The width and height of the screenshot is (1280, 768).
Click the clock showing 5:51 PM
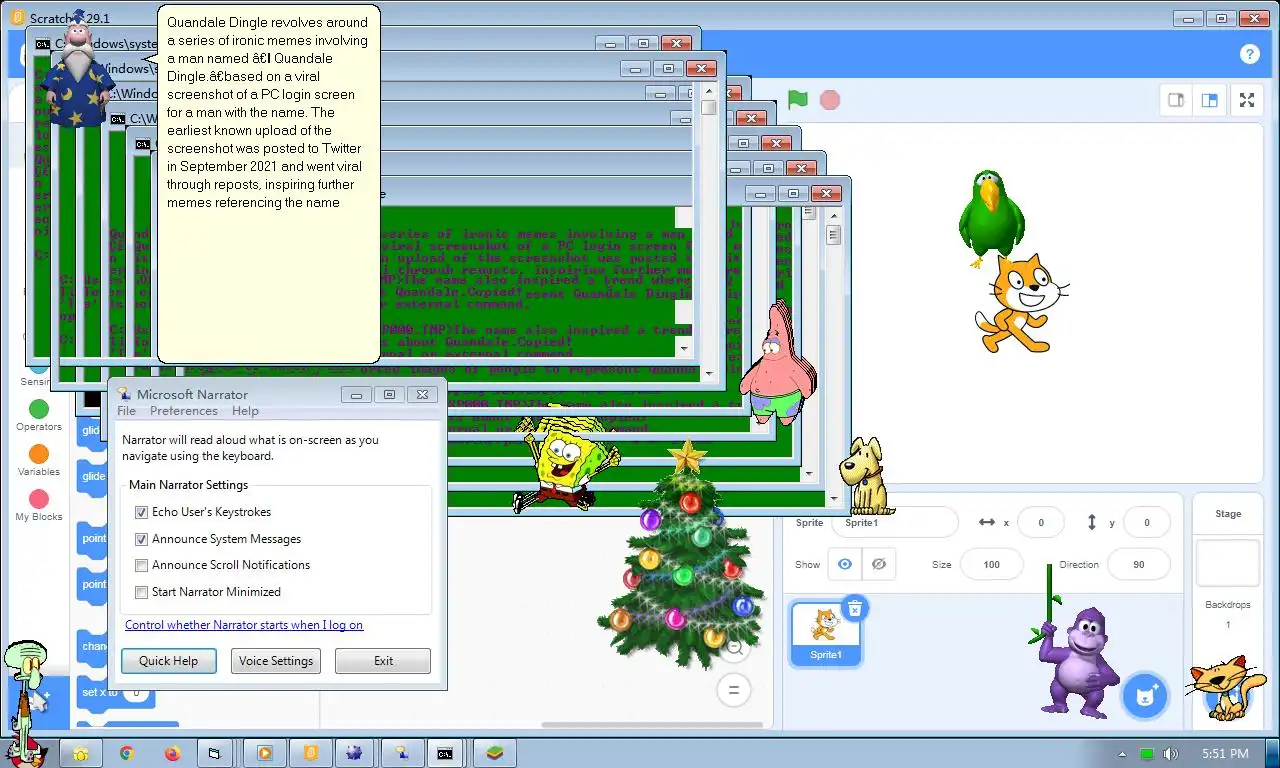tap(1225, 754)
